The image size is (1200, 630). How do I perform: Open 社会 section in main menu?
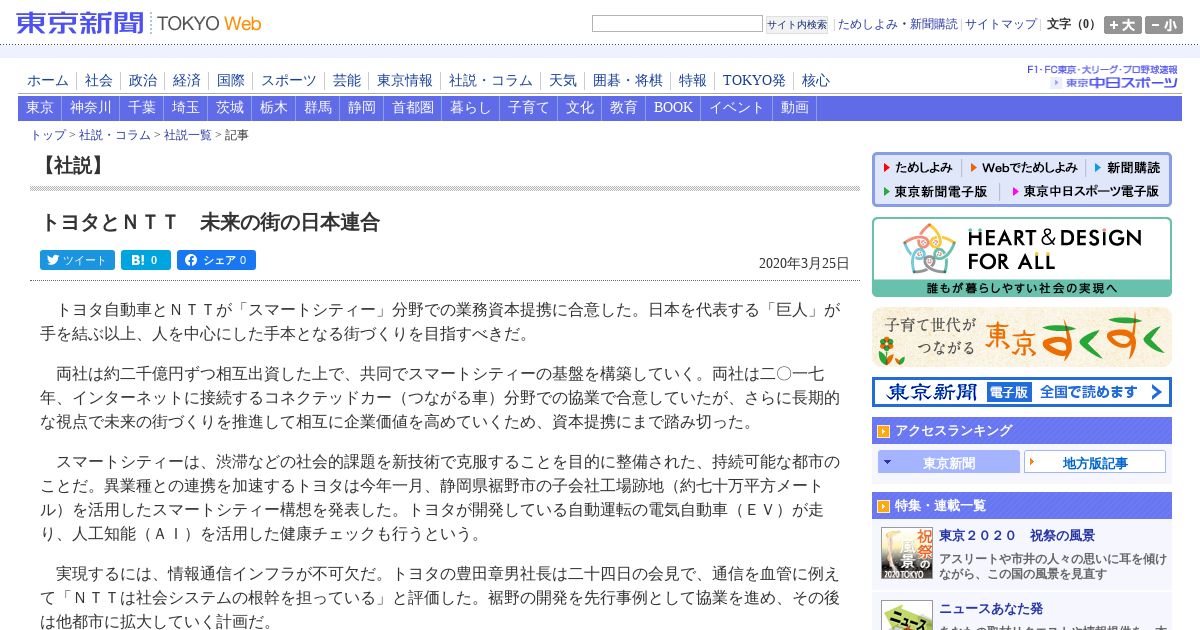click(99, 80)
